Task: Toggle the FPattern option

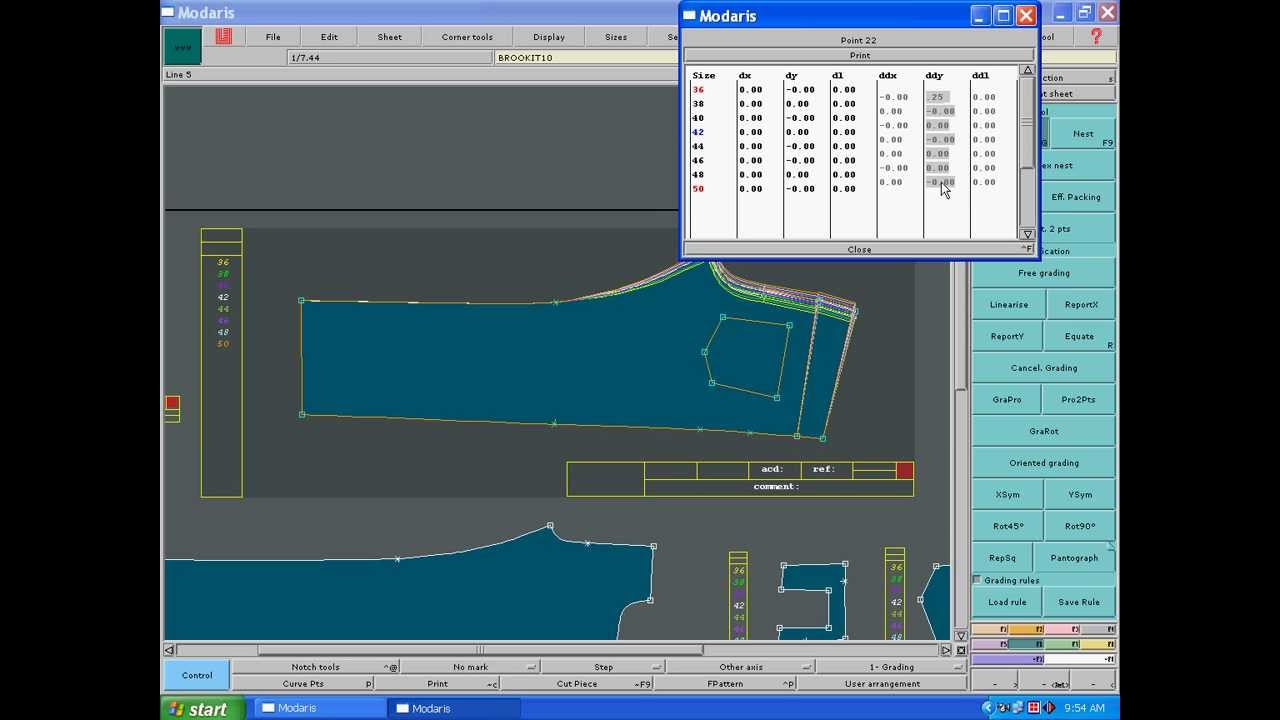Action: pos(725,684)
